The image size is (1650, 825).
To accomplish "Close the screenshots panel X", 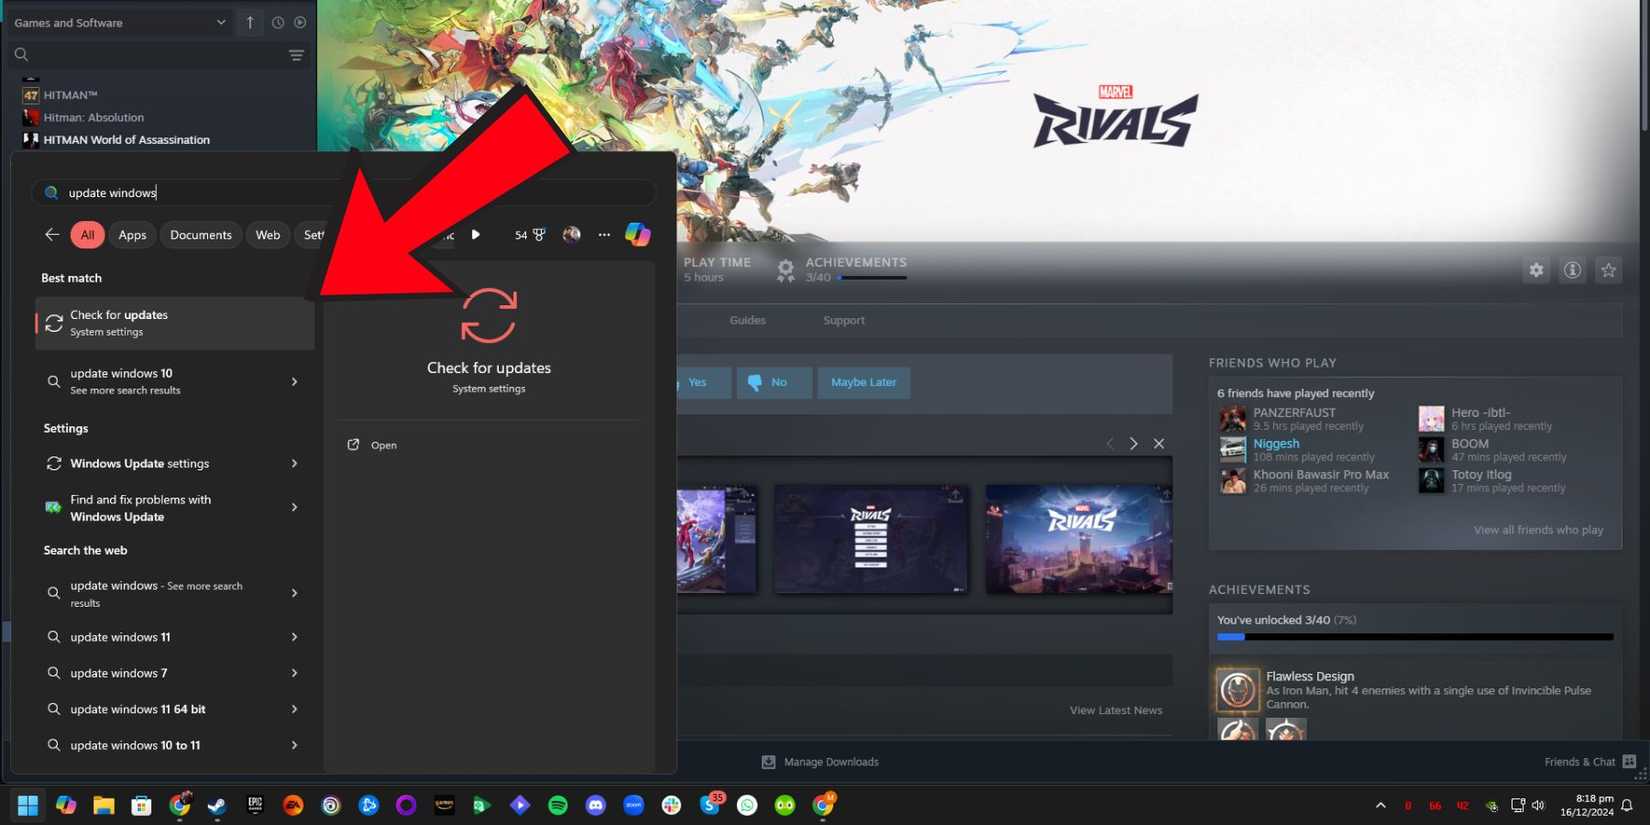I will pyautogui.click(x=1159, y=443).
